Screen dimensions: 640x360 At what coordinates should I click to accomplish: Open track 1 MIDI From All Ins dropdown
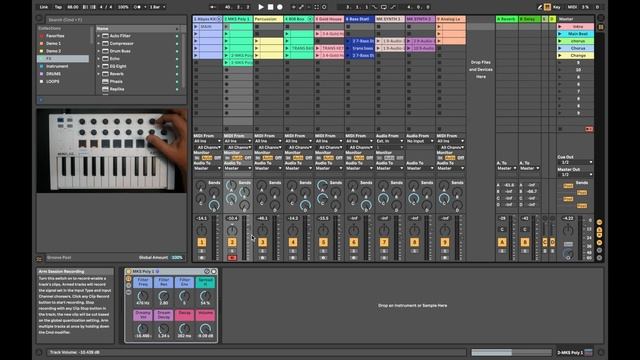coord(207,141)
